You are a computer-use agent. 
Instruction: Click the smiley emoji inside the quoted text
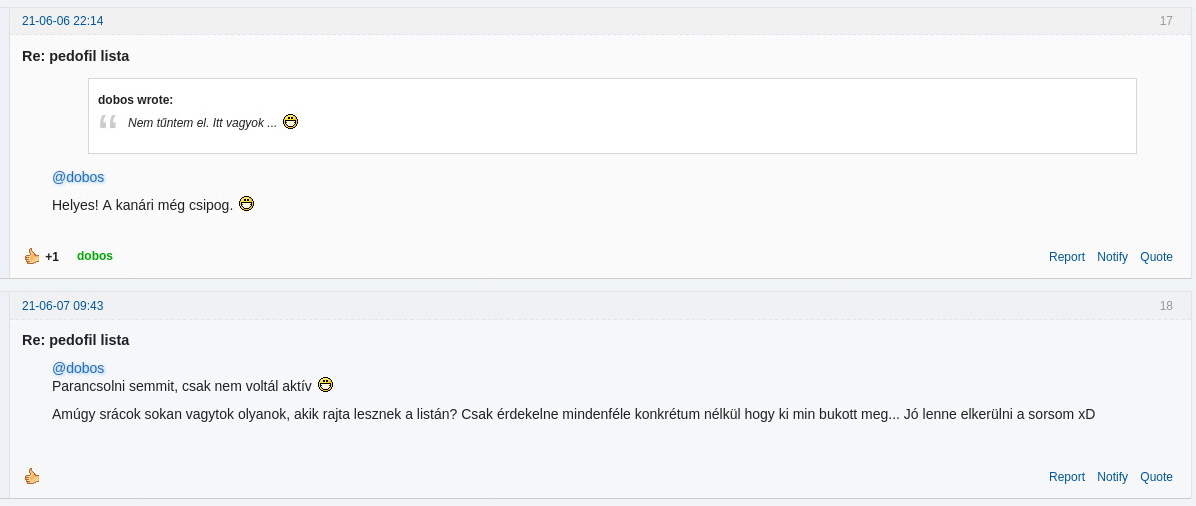pos(290,121)
